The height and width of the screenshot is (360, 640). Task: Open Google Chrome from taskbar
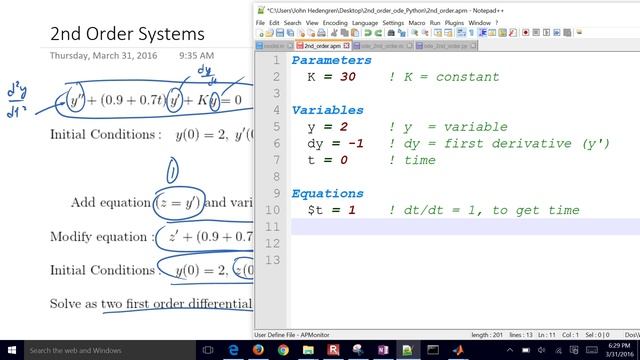pos(283,350)
